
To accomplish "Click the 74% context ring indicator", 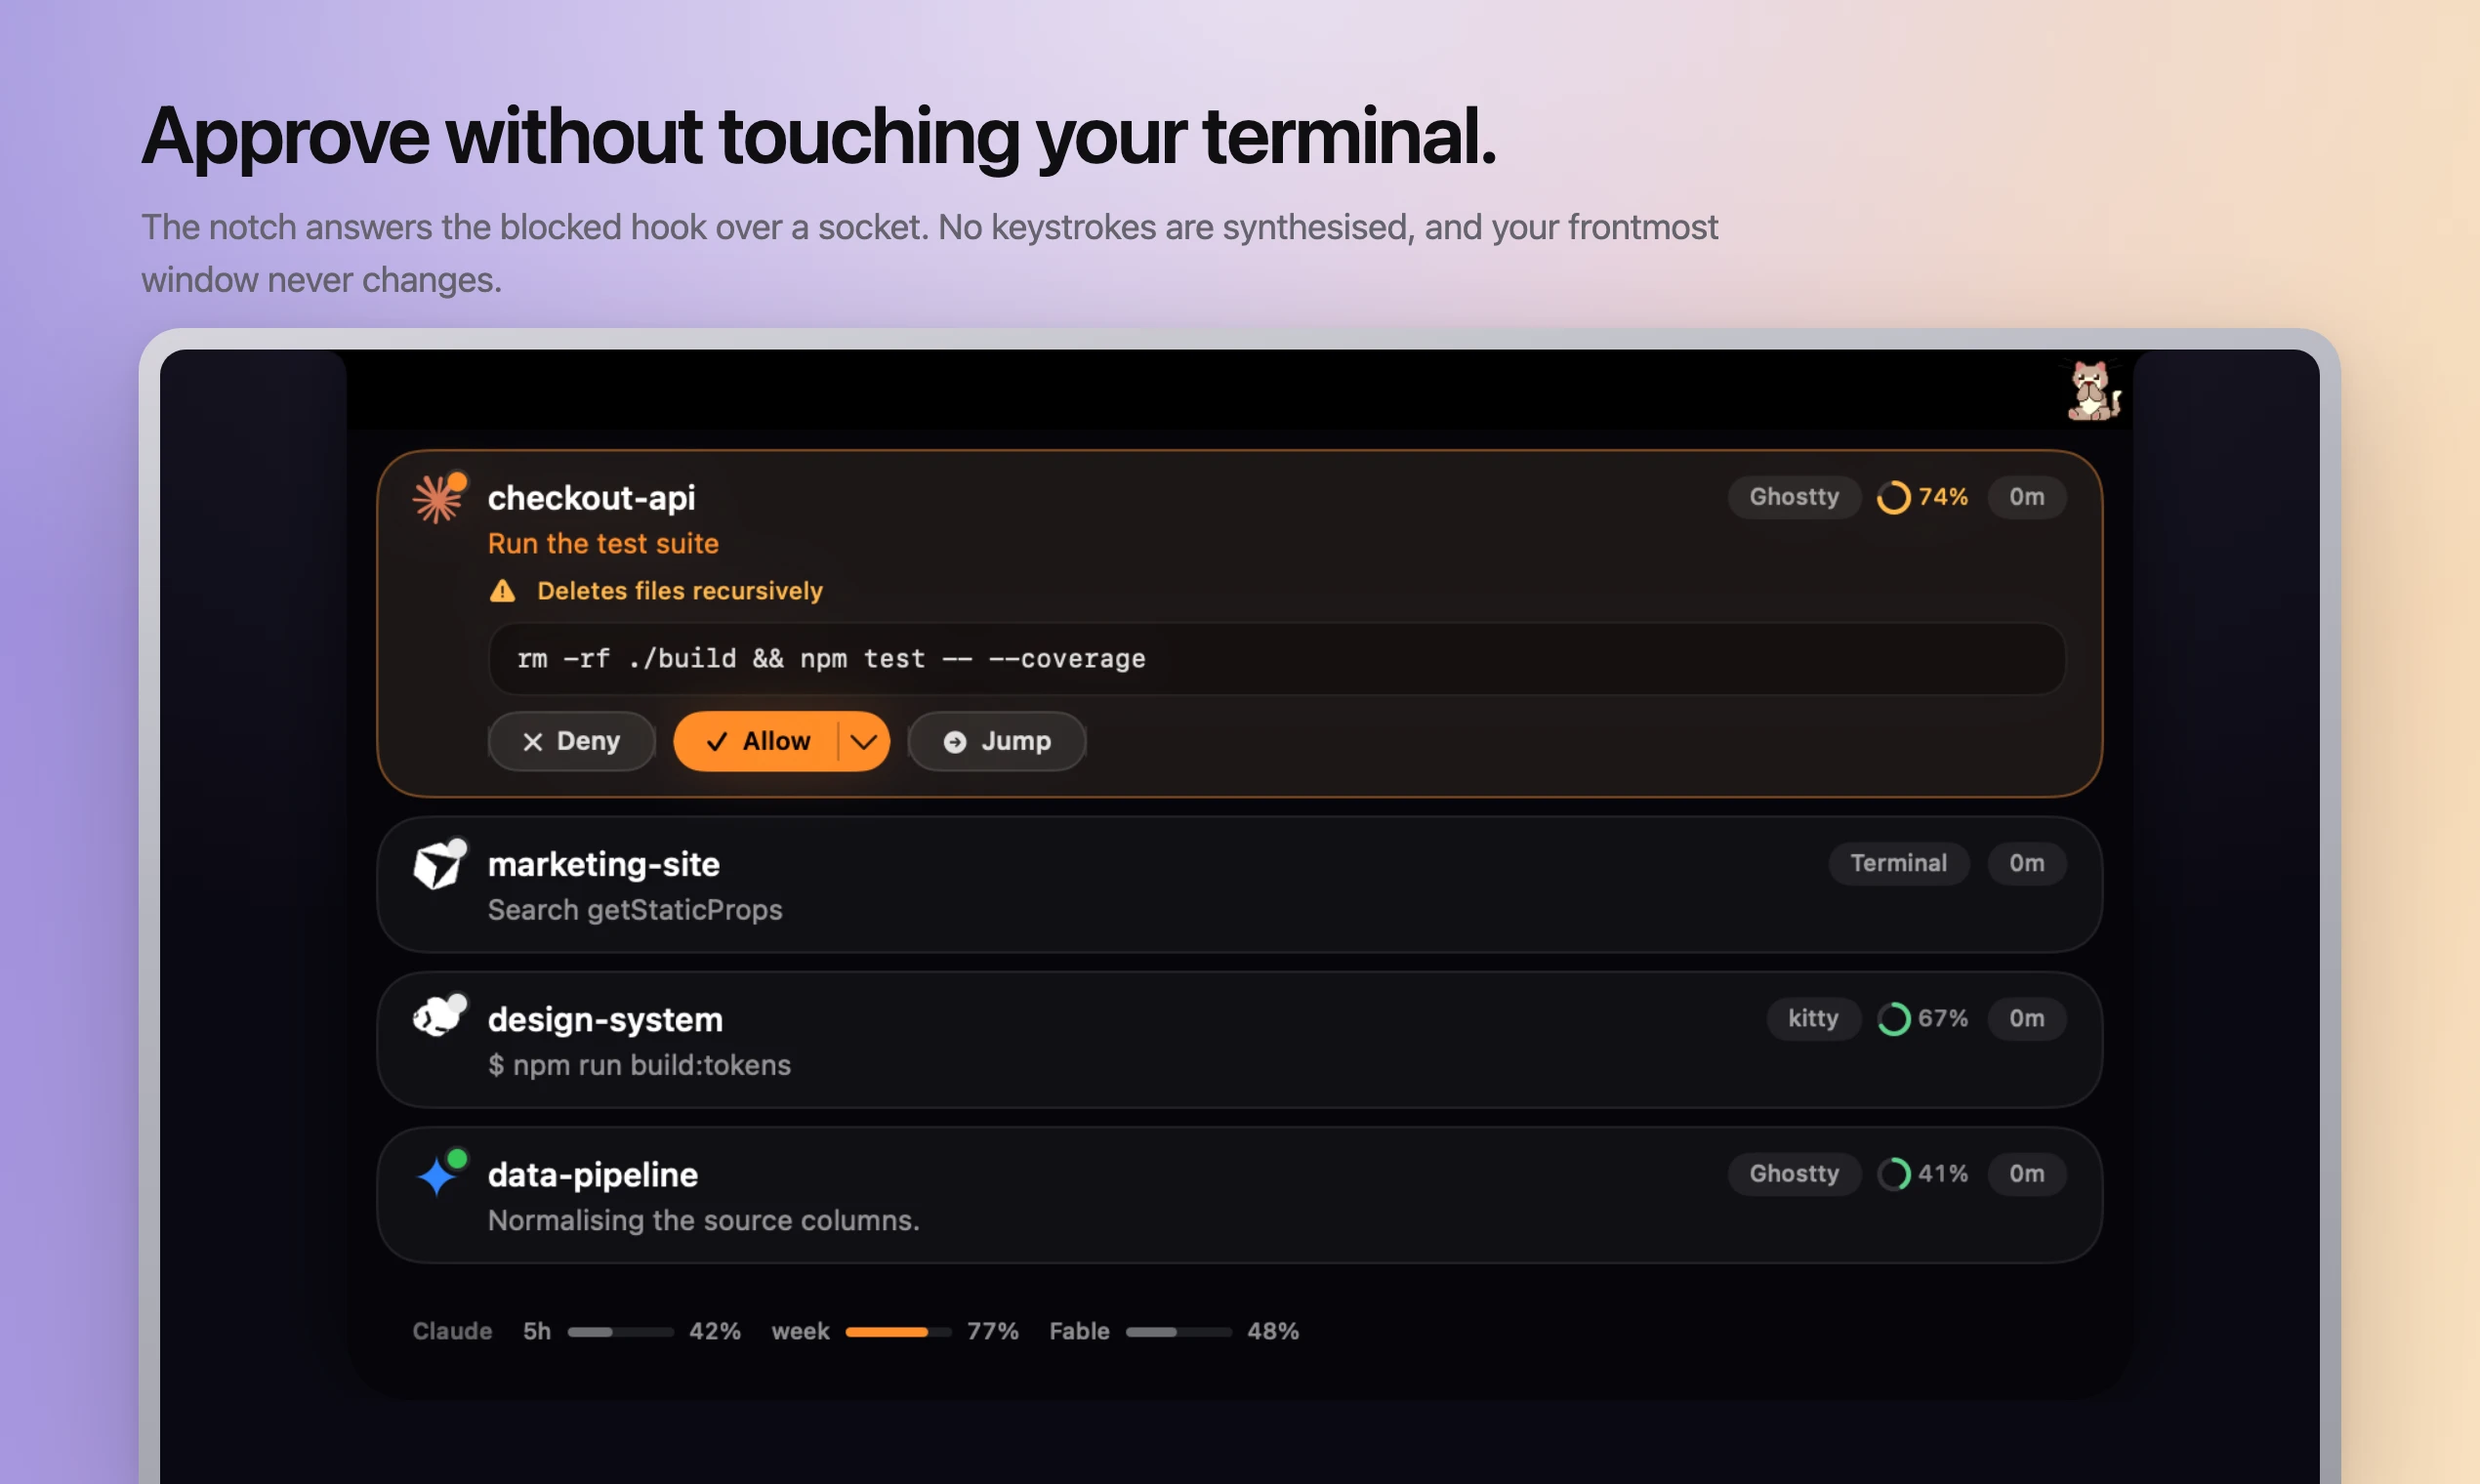I will click(x=1892, y=497).
